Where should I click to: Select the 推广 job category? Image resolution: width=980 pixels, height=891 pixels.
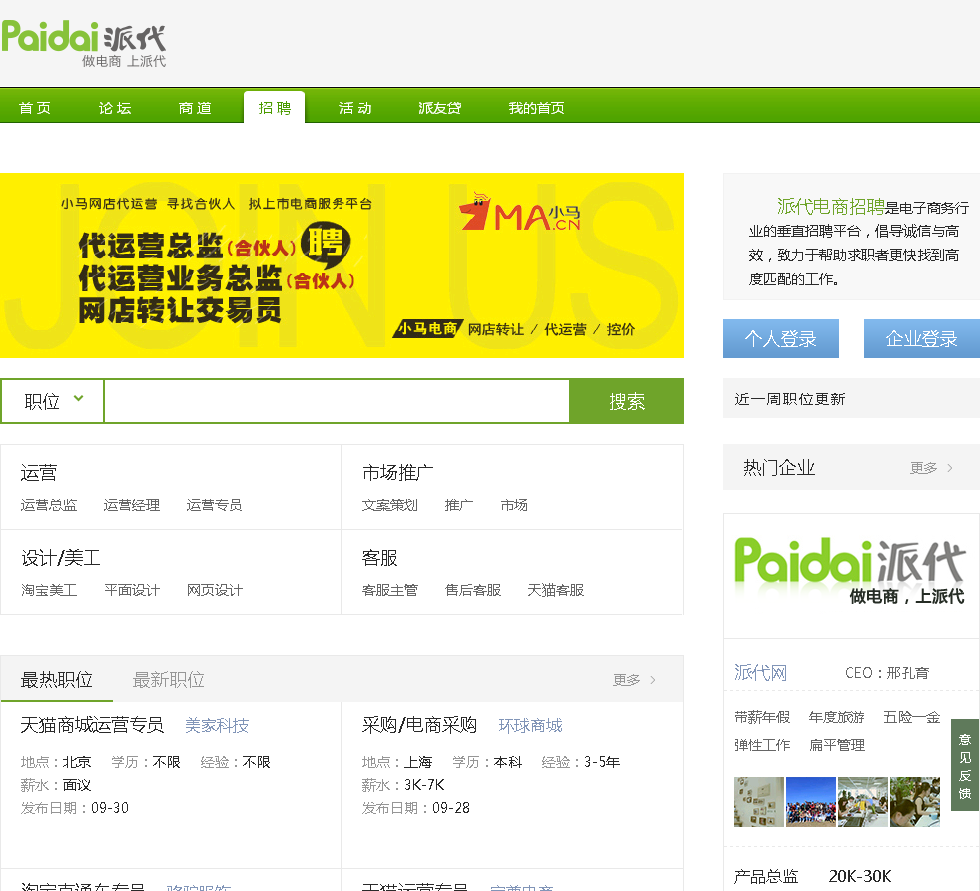pos(459,505)
